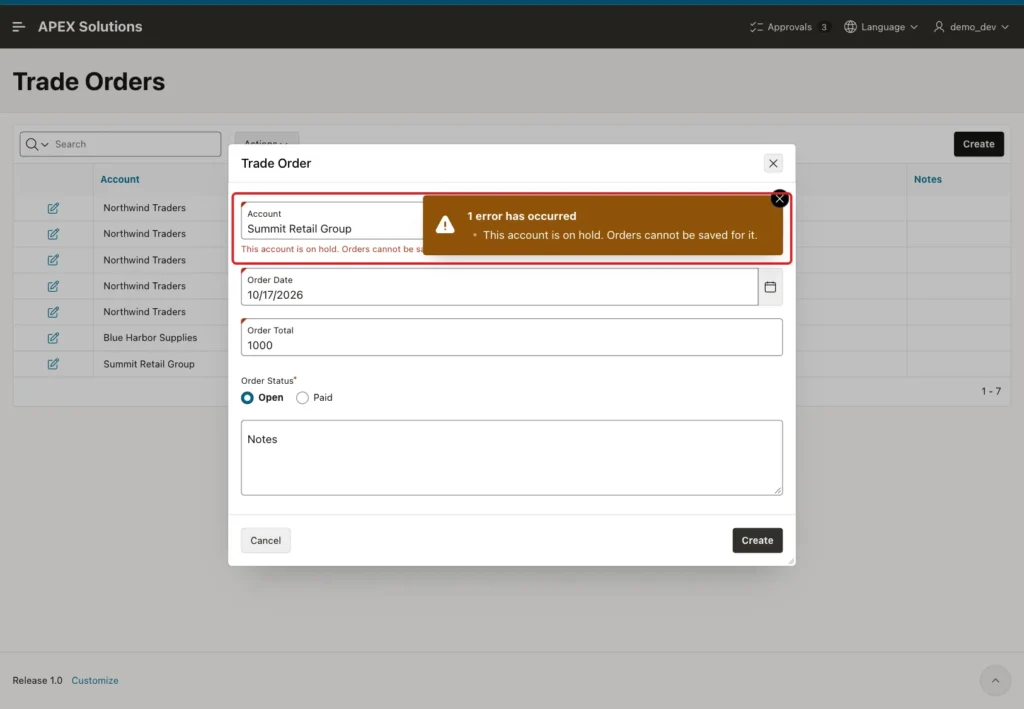Dismiss the error notification
The width and height of the screenshot is (1024, 709).
(x=779, y=199)
